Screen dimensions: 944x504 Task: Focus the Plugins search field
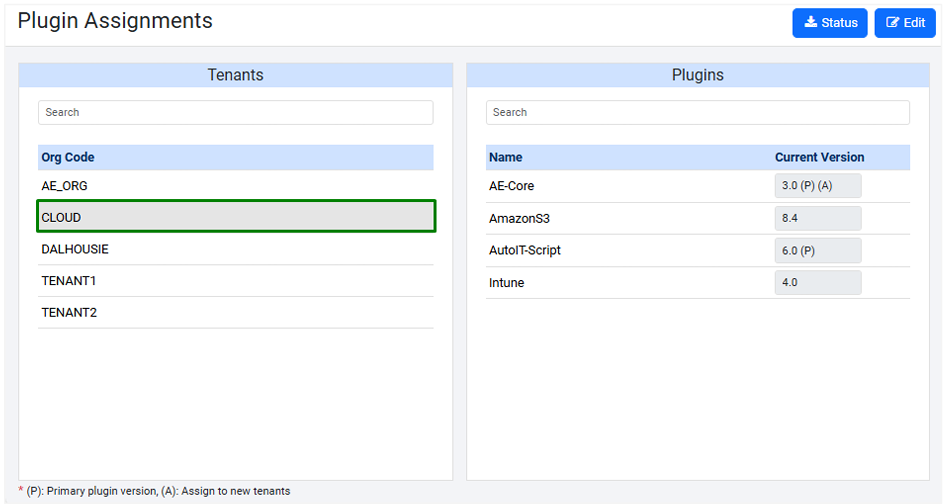pos(698,113)
